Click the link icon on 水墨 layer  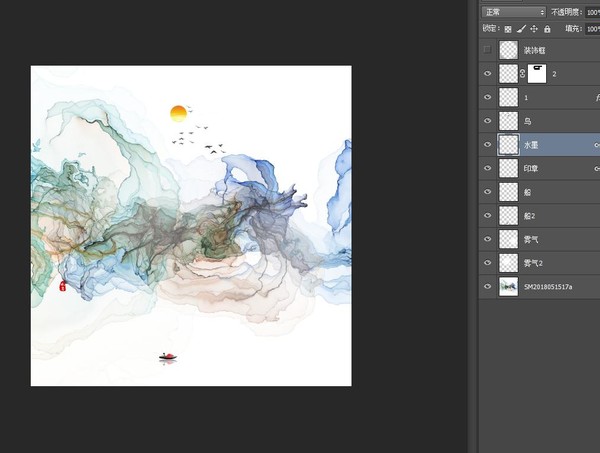click(x=597, y=145)
